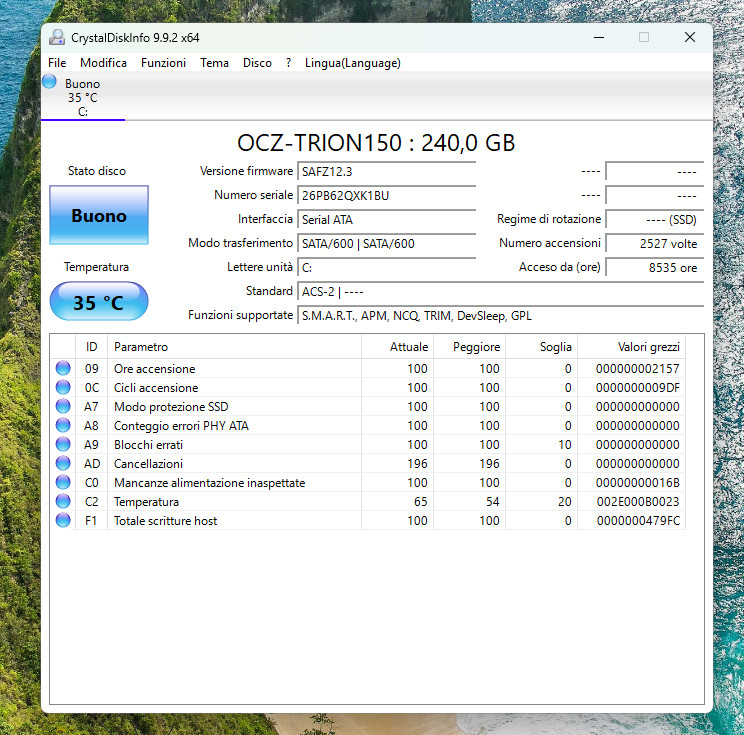Select the Cicli accensione parameter text
This screenshot has height=735, width=744.
pos(156,388)
